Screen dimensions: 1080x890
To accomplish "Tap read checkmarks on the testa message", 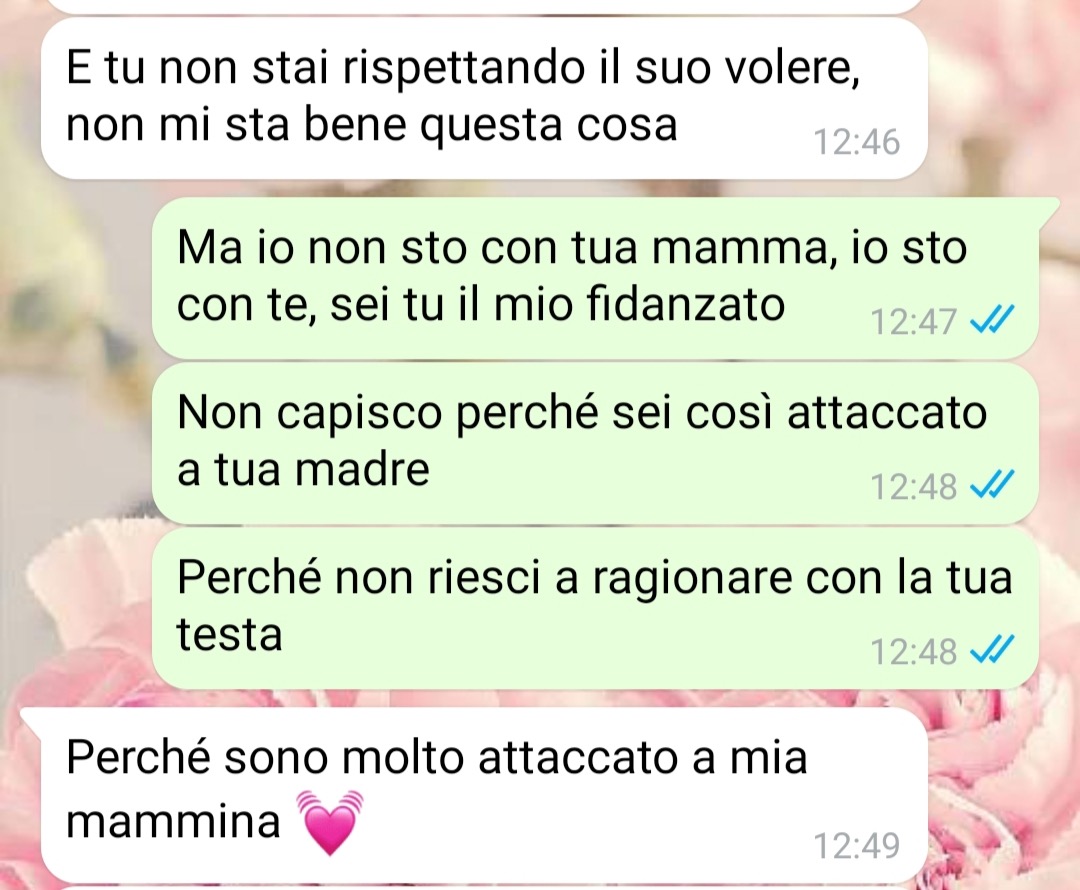I will pos(991,650).
